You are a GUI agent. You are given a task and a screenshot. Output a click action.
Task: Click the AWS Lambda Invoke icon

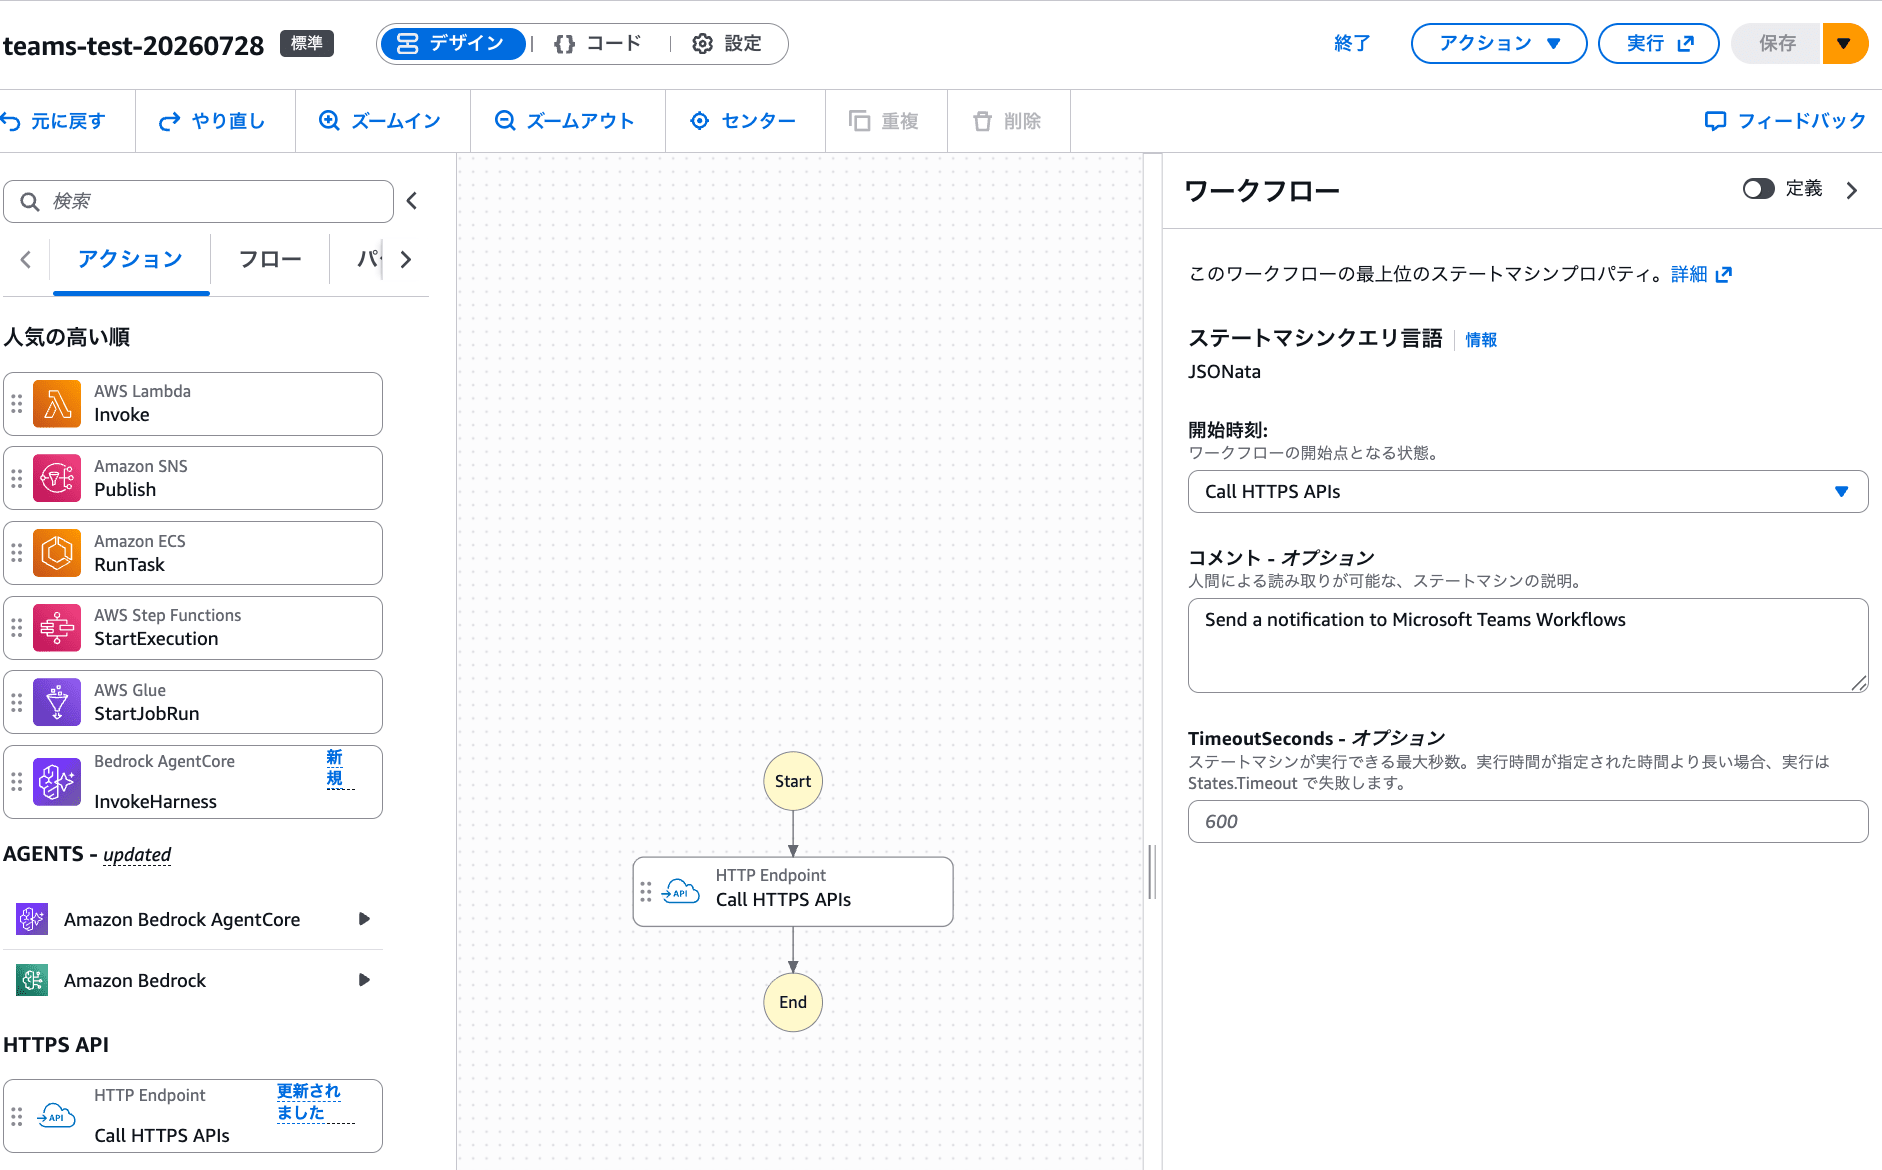tap(57, 404)
